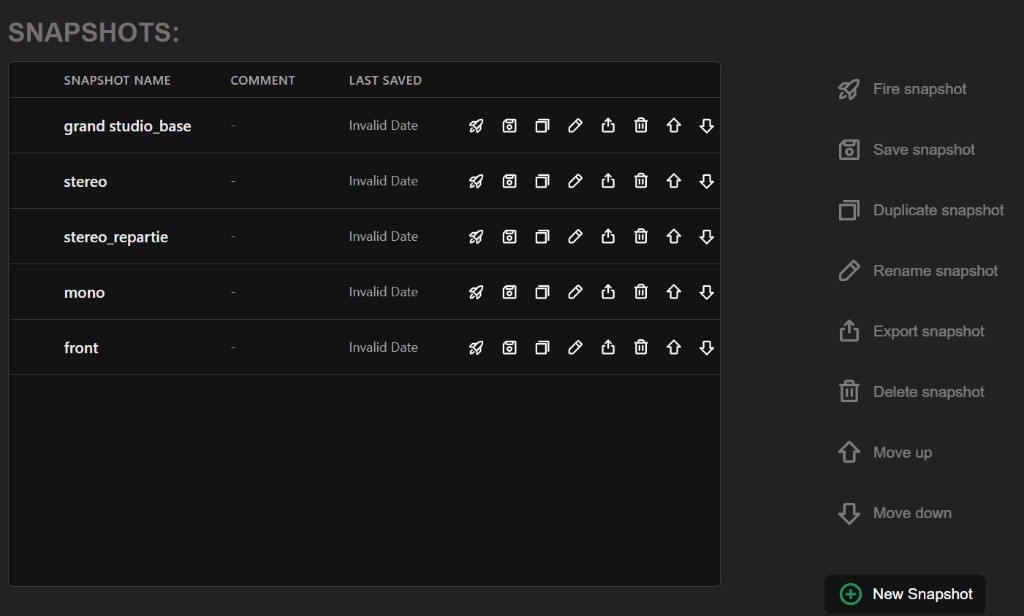Duplicate the stereo snapshot

tap(542, 181)
